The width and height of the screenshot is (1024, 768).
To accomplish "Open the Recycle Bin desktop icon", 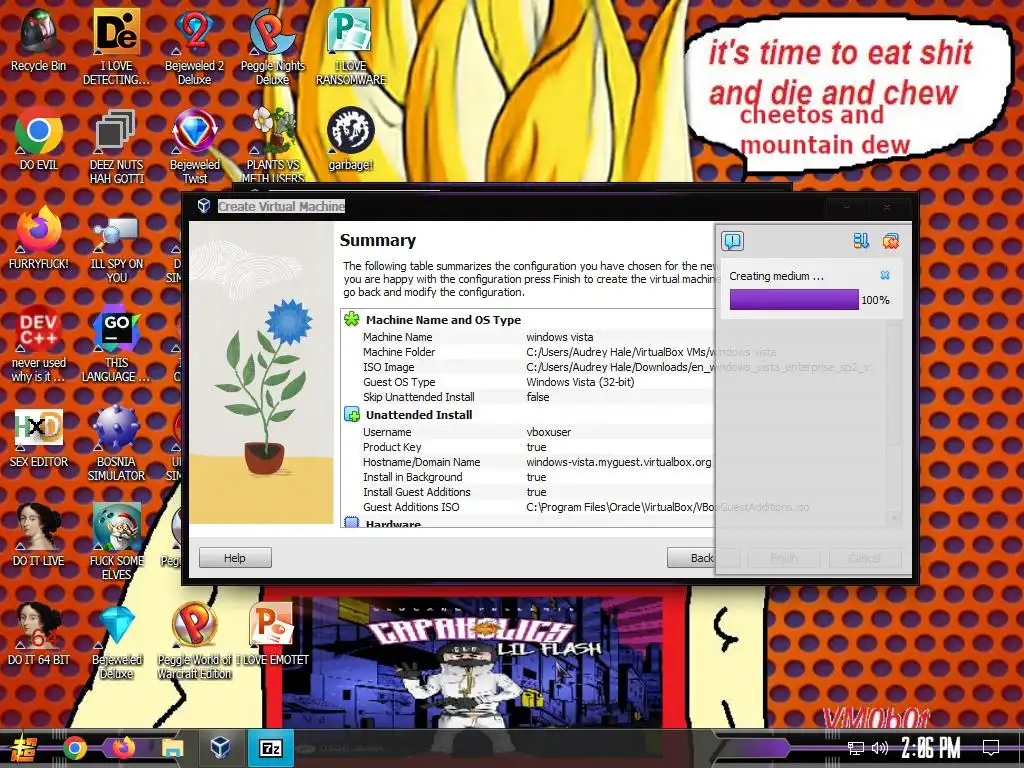I will [x=39, y=39].
